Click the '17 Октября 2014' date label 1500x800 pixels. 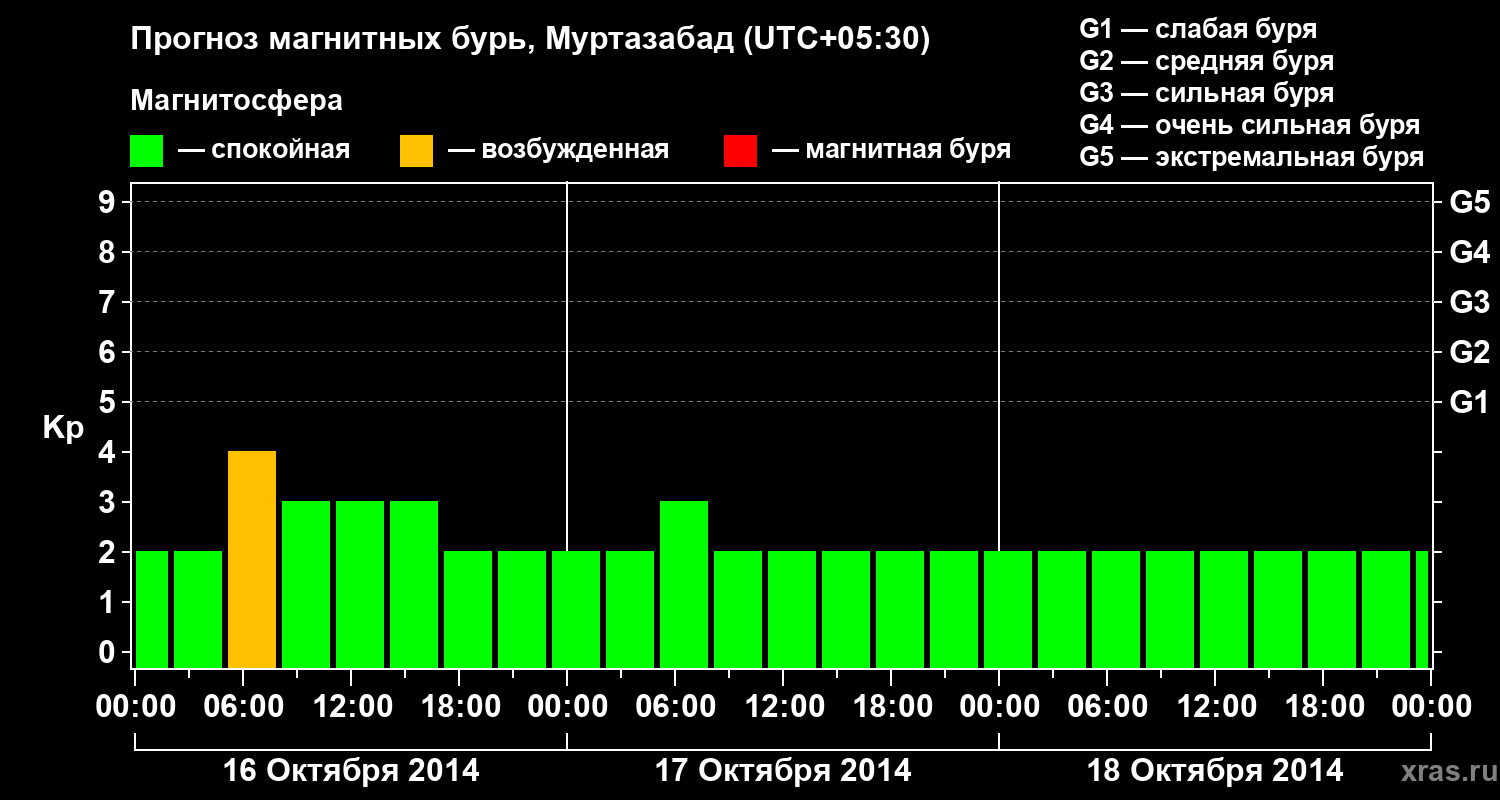point(783,770)
